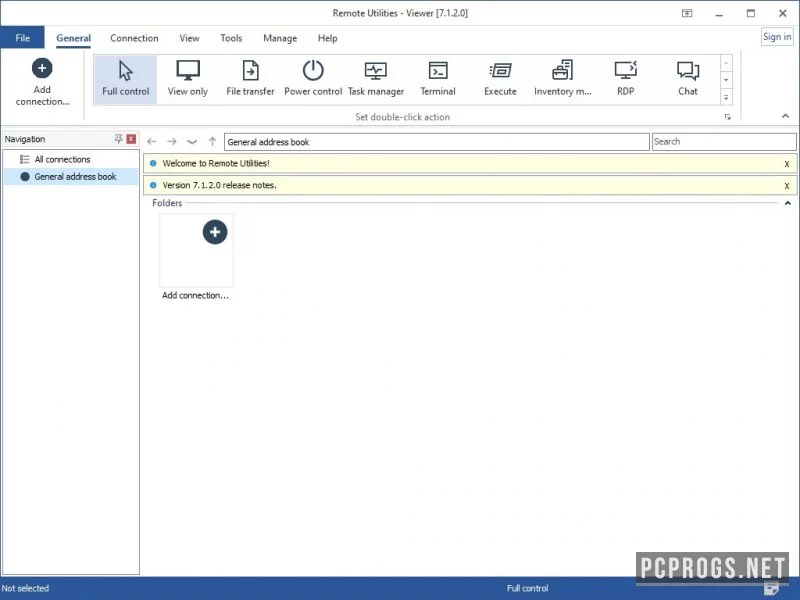Open the Welcome to Remote Utilities message
Image resolution: width=800 pixels, height=600 pixels.
click(216, 164)
